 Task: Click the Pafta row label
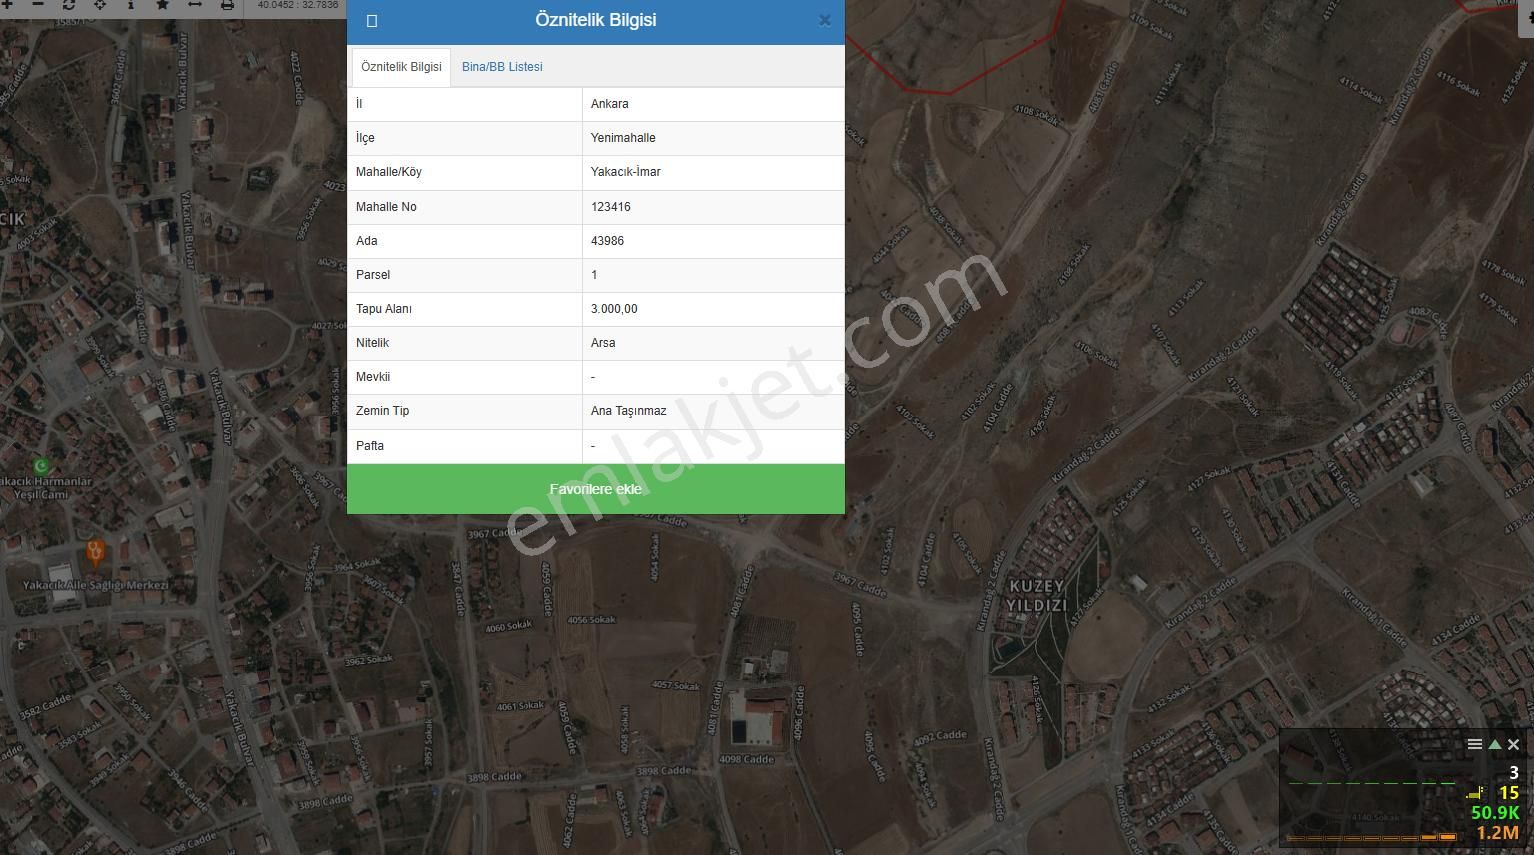[370, 446]
